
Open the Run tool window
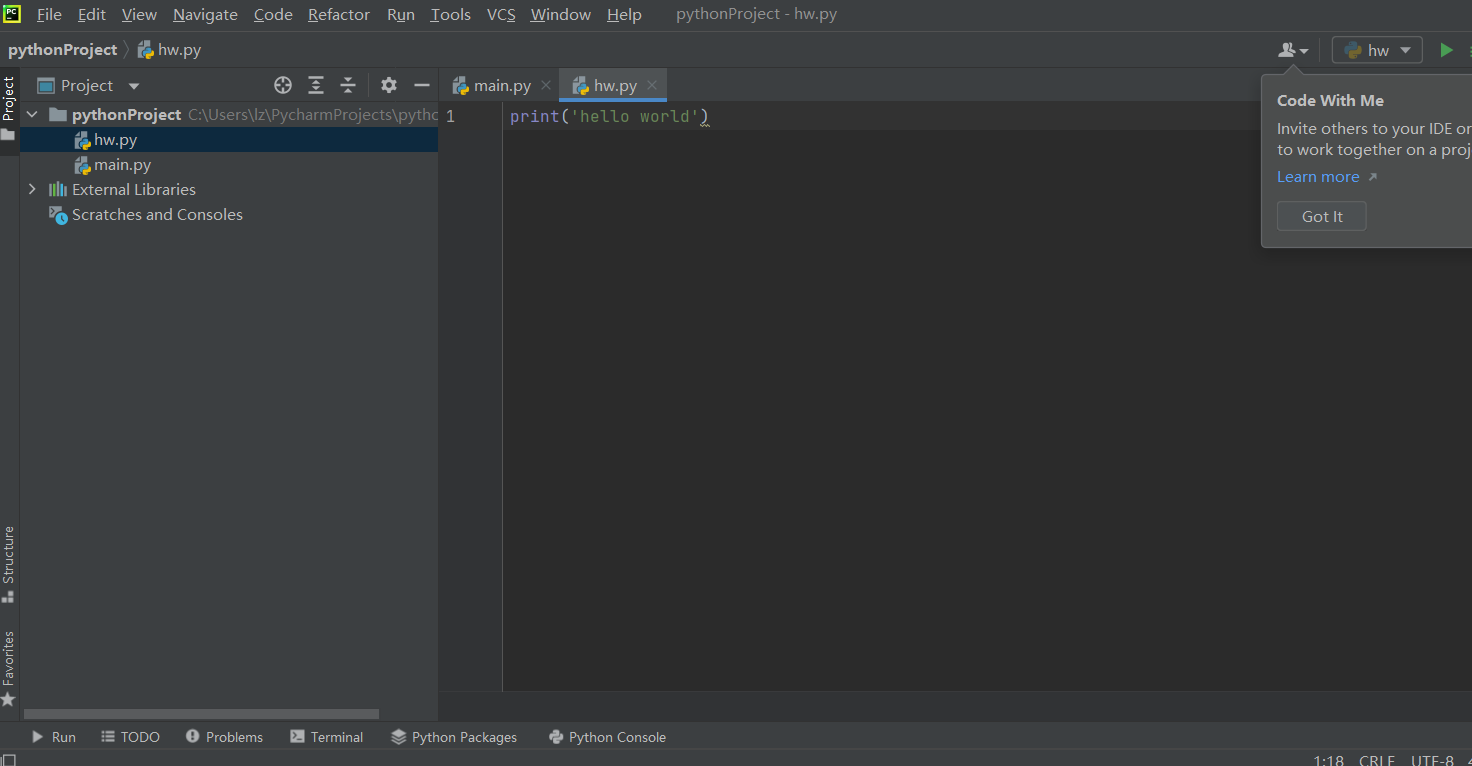[x=53, y=737]
